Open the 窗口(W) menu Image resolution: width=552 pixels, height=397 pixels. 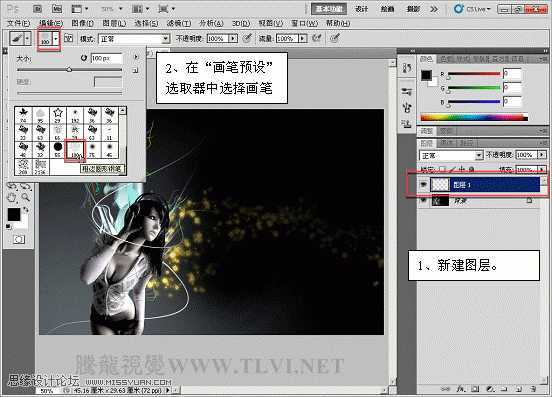coord(305,23)
